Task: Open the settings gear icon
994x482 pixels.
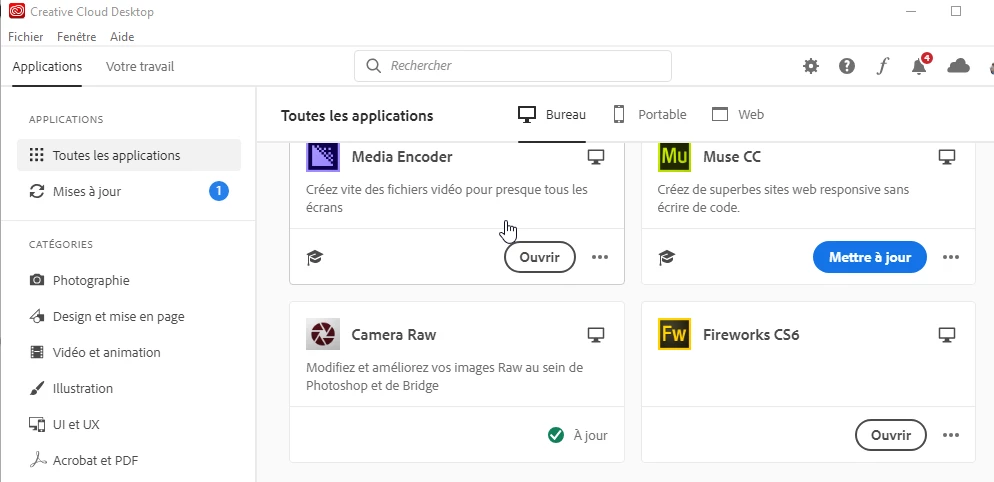Action: click(x=811, y=66)
